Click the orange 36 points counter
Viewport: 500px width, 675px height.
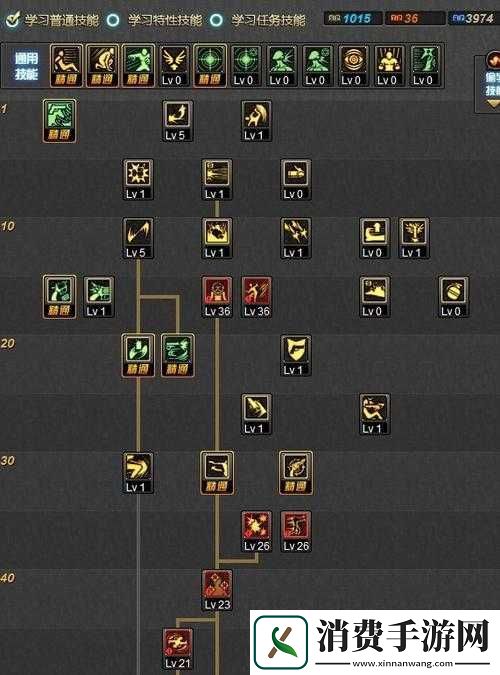[414, 19]
